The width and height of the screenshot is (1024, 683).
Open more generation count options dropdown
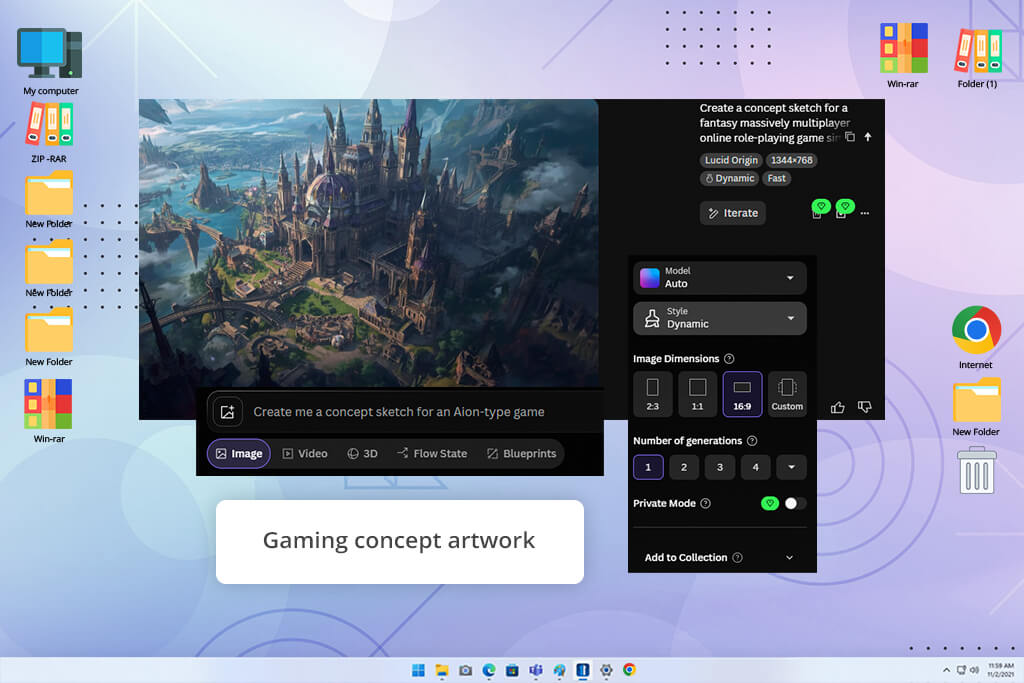click(x=792, y=468)
